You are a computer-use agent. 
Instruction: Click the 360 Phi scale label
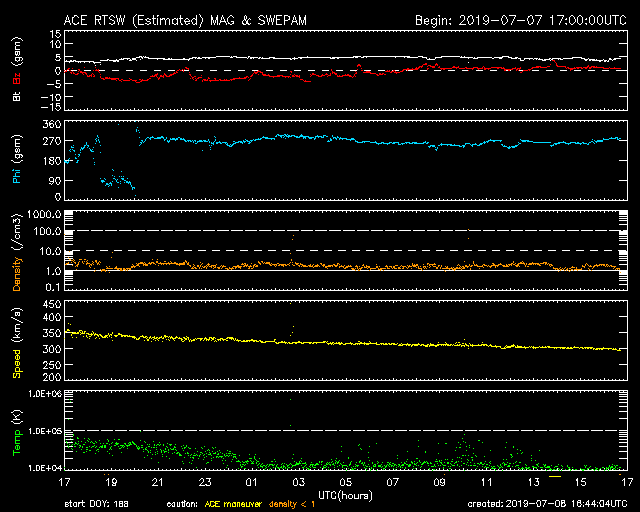52,124
